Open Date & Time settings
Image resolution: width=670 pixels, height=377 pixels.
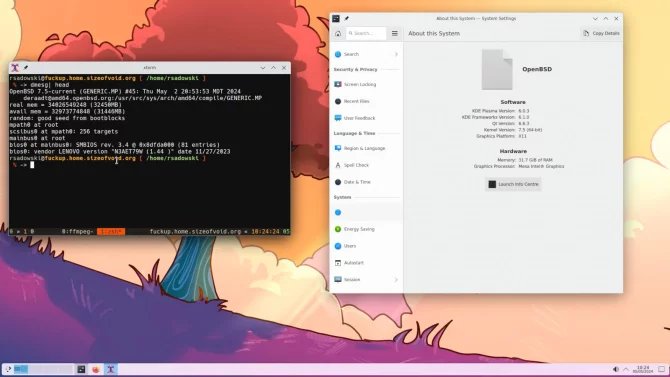(x=366, y=182)
